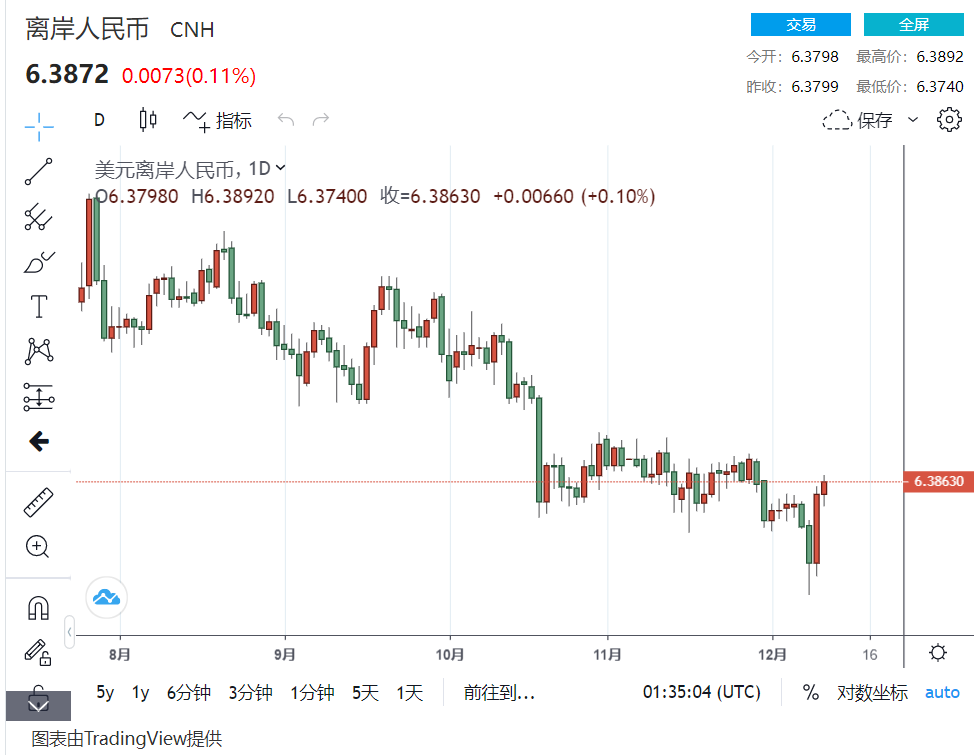This screenshot has height=755, width=975.
Task: Click the zoom in magnifier tool
Action: (37, 547)
